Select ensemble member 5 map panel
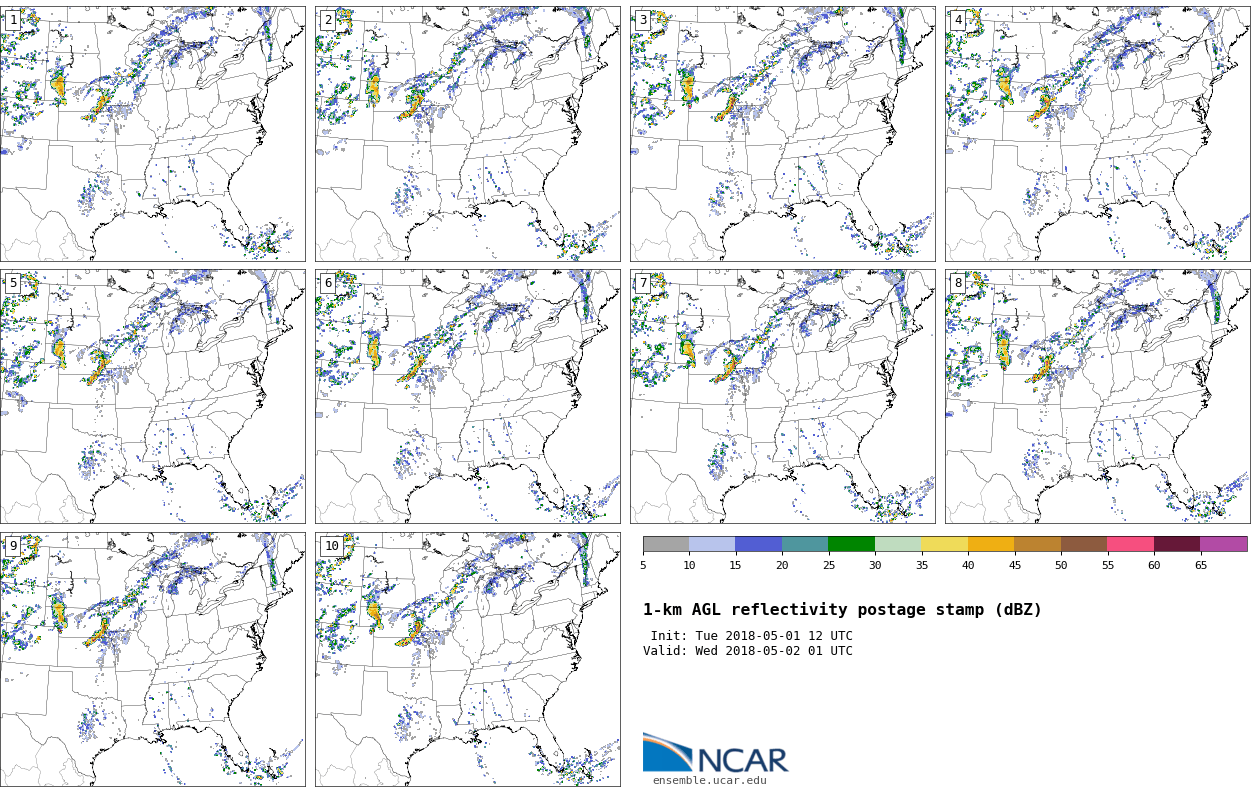The image size is (1260, 788). click(153, 396)
